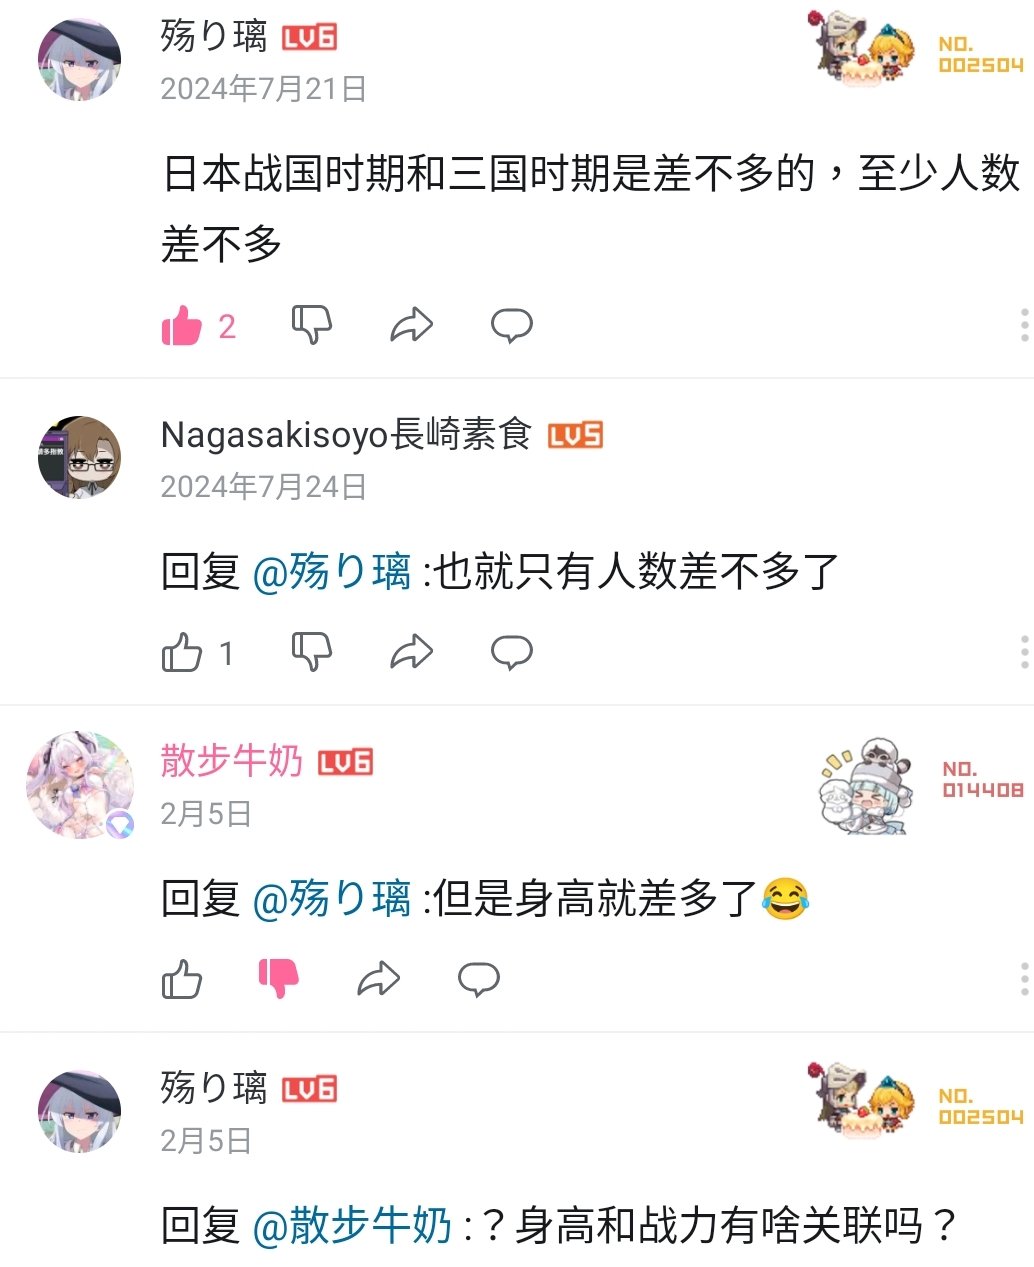
Task: Open more options for Nagasakisoyo's reply
Action: click(x=1024, y=652)
